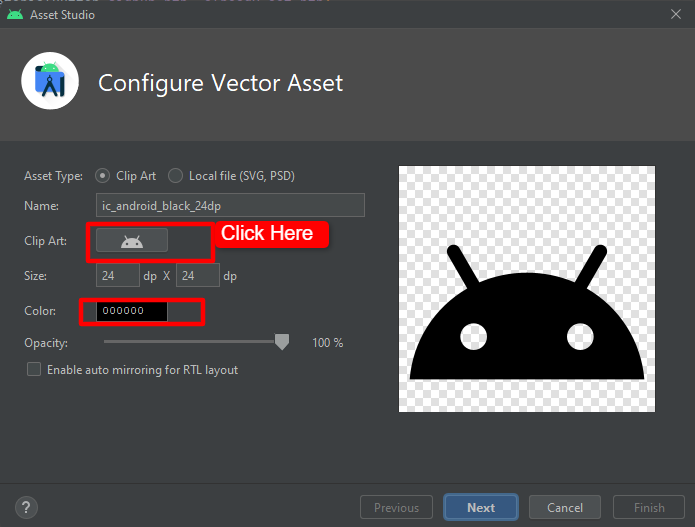Click the Cancel button
The height and width of the screenshot is (527, 695).
[565, 507]
